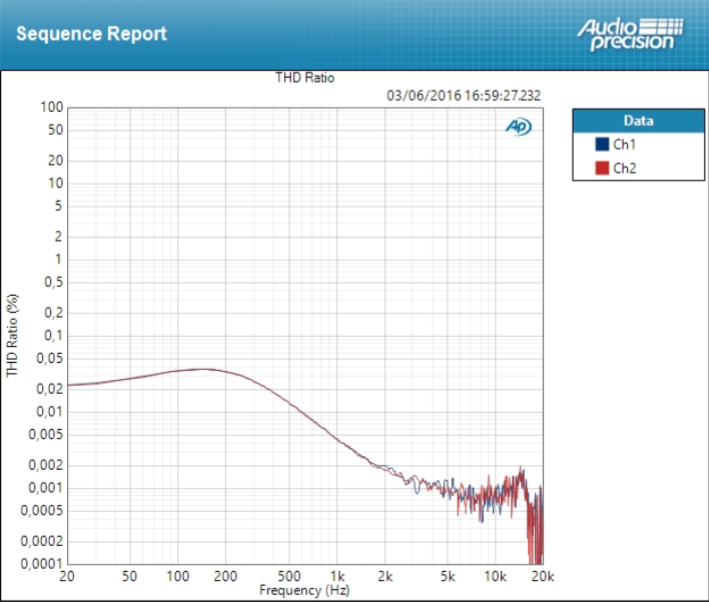Click the 2k frequency axis tick label

[385, 576]
